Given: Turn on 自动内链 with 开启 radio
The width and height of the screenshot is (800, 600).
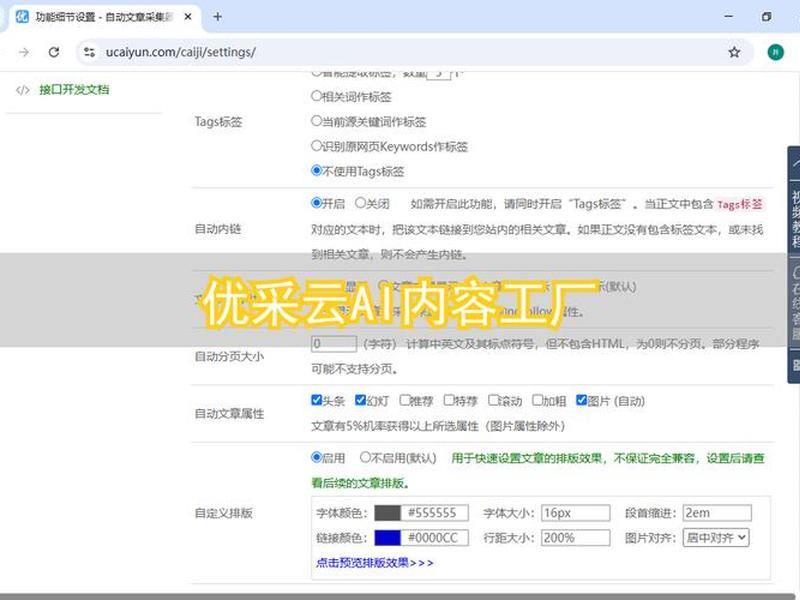Looking at the screenshot, I should click(316, 203).
